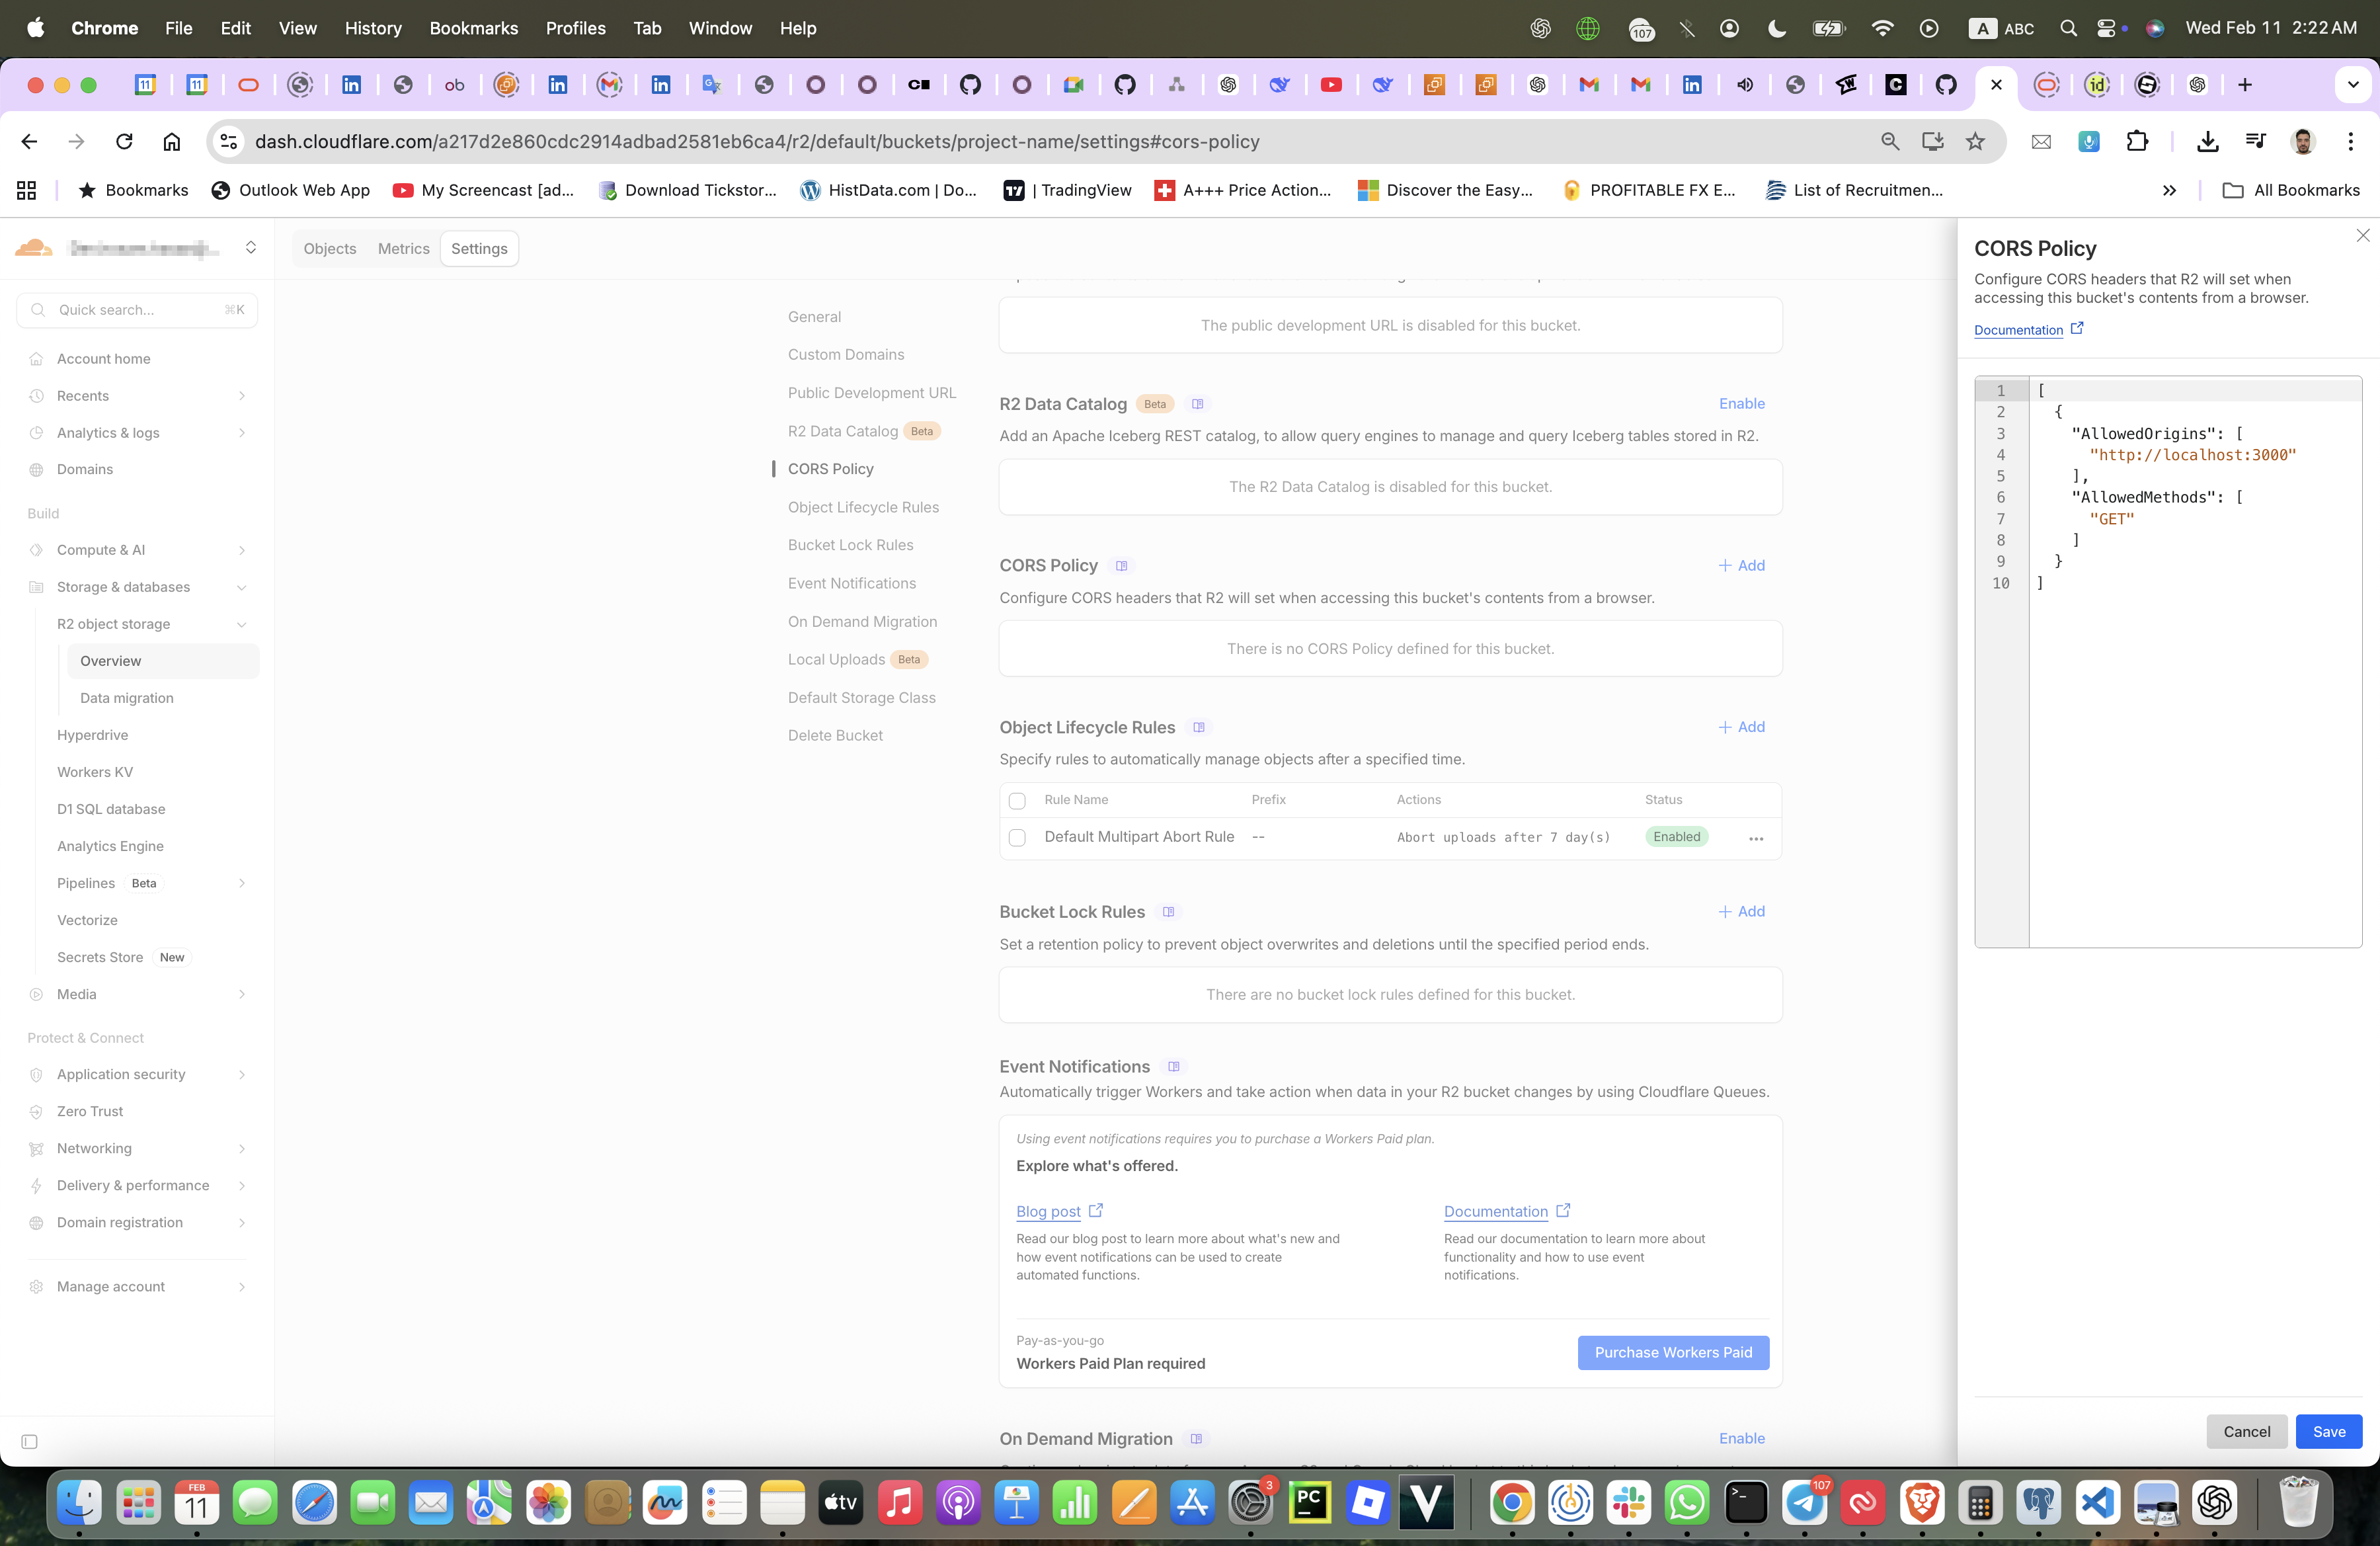Click the Cloudflare logo icon
This screenshot has width=2380, height=1546.
click(34, 248)
